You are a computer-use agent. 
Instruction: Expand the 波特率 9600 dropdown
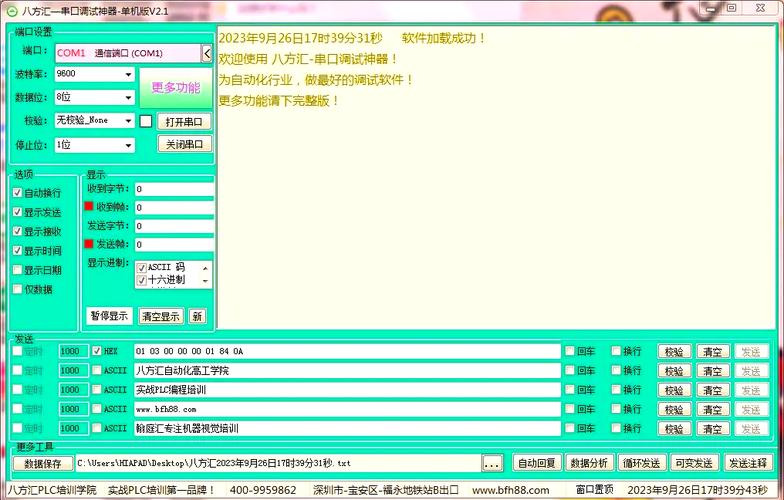tap(128, 74)
